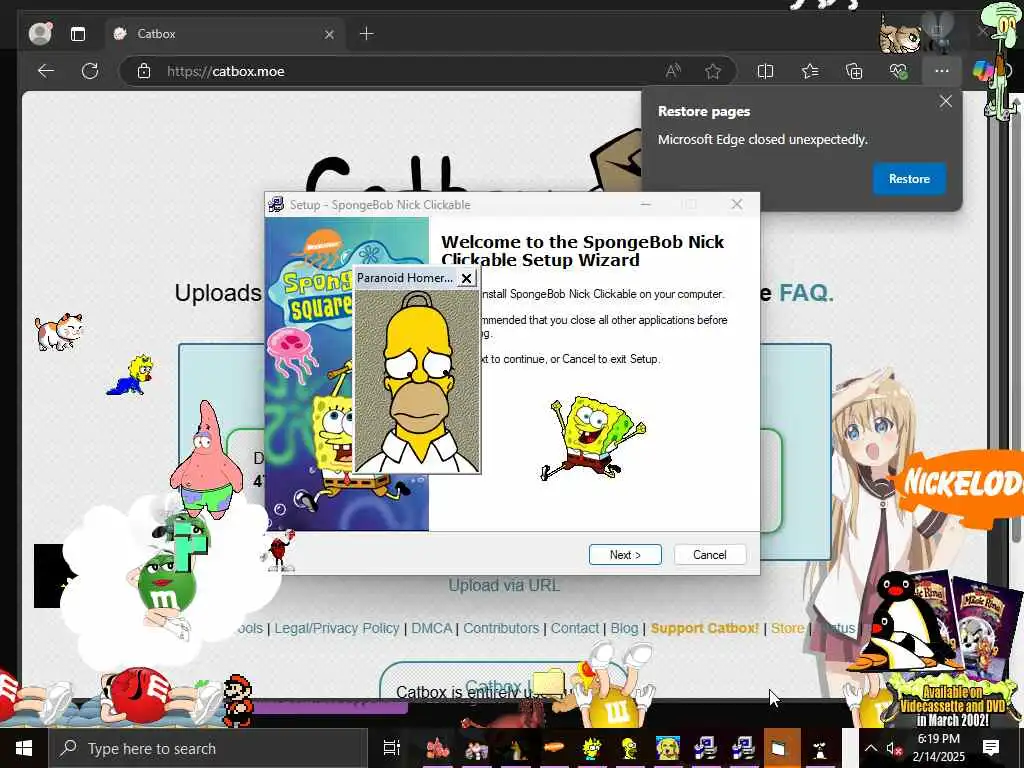Click the walking calico cat character
Screen dimensions: 1024x768
point(59,332)
